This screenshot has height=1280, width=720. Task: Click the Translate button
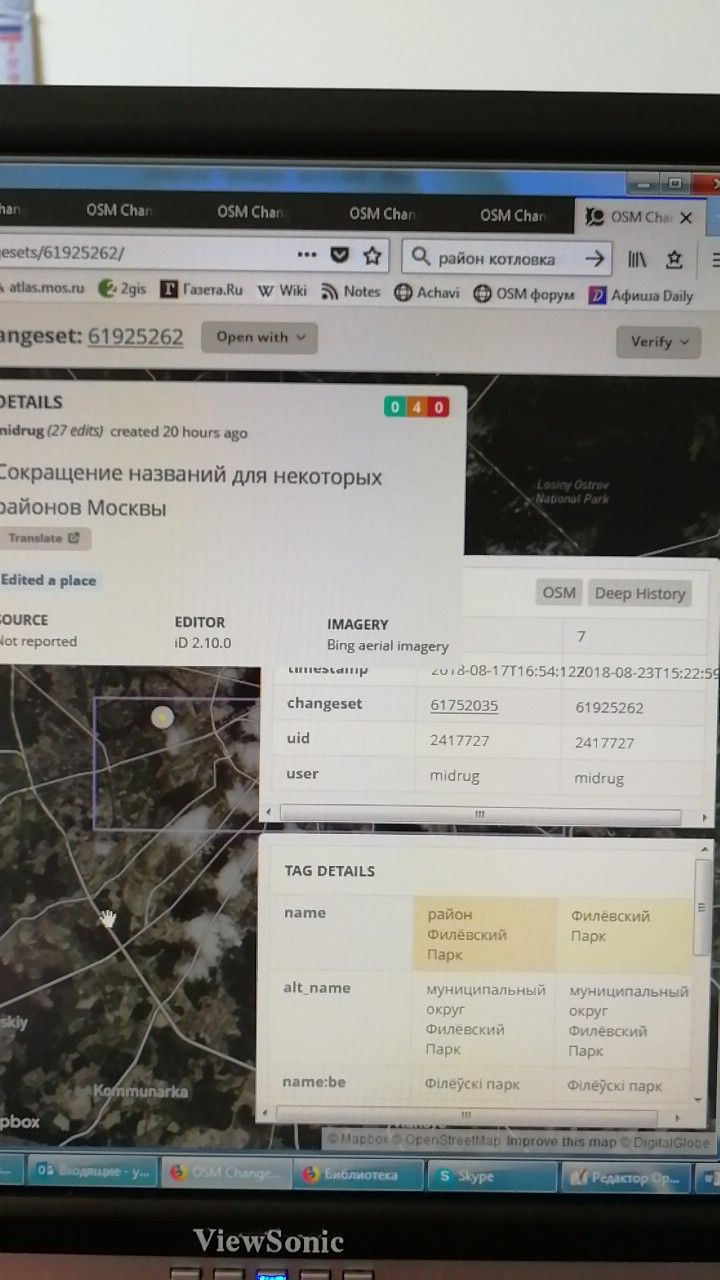tap(44, 538)
